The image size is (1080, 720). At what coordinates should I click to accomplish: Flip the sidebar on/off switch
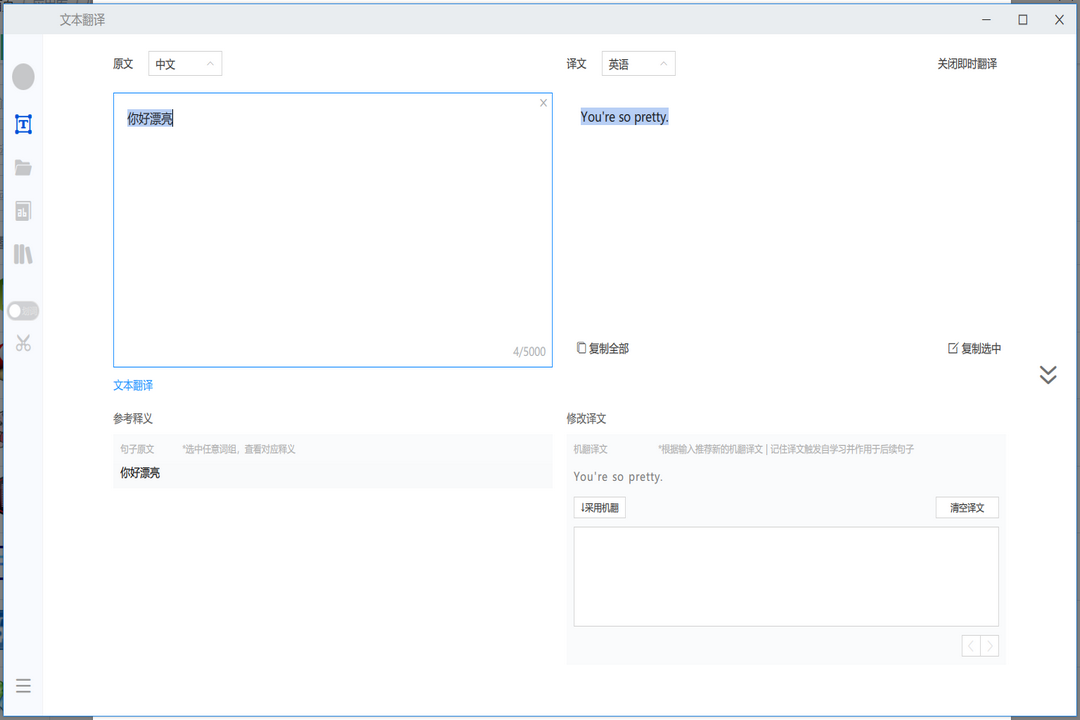[22, 310]
